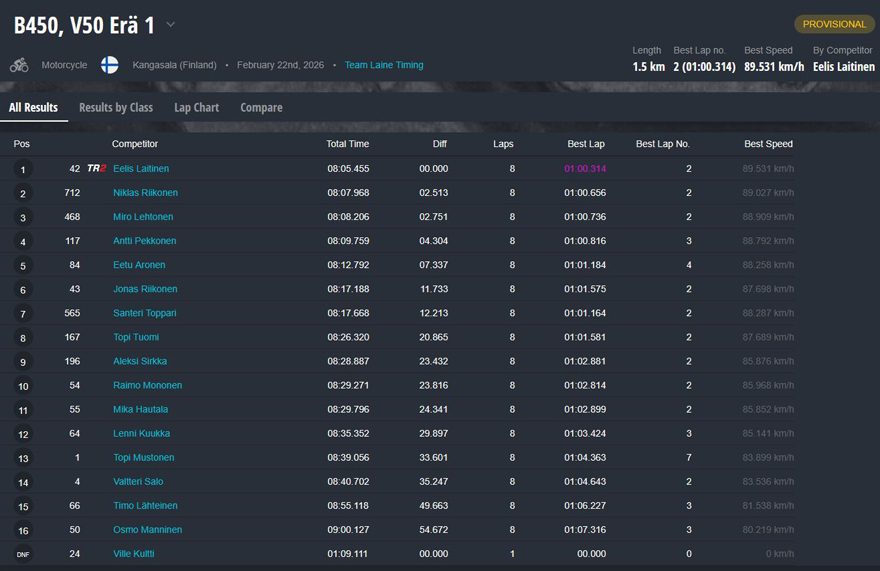
Task: Open the Lap Chart tab
Action: click(196, 107)
